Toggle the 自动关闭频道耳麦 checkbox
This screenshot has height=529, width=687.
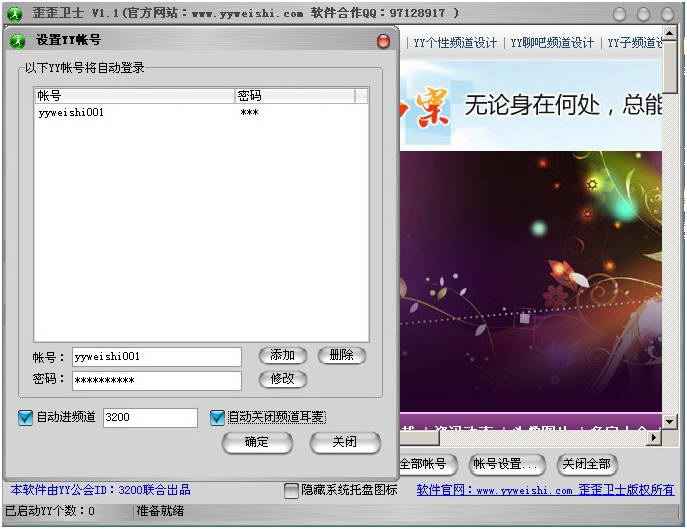(x=217, y=417)
